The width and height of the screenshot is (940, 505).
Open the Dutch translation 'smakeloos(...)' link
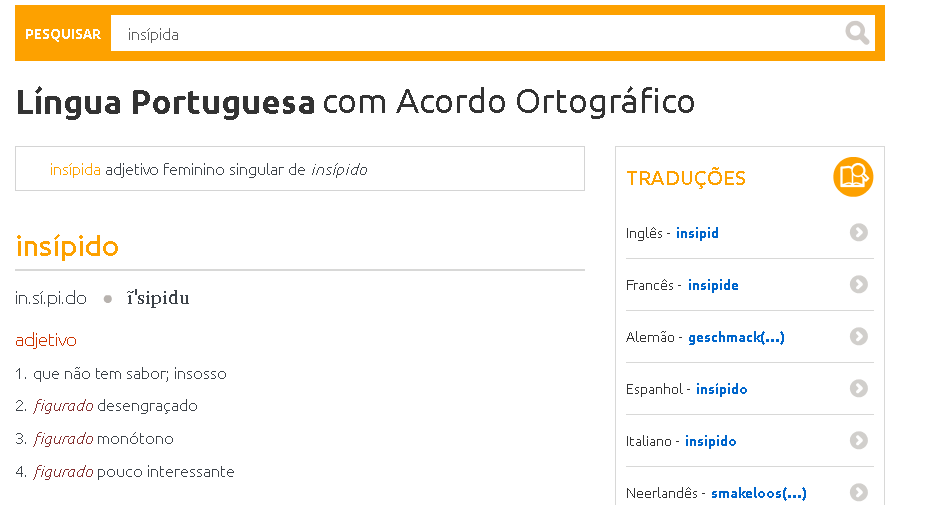[x=758, y=494]
